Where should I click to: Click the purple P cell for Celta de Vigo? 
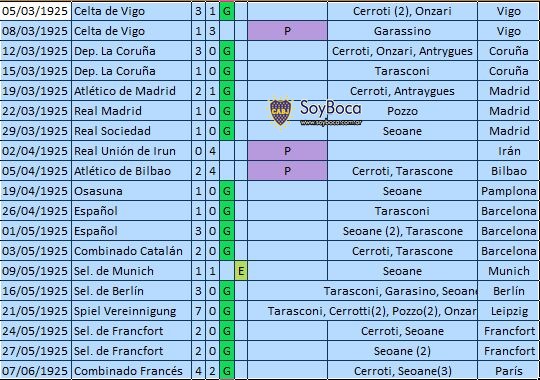click(x=287, y=31)
